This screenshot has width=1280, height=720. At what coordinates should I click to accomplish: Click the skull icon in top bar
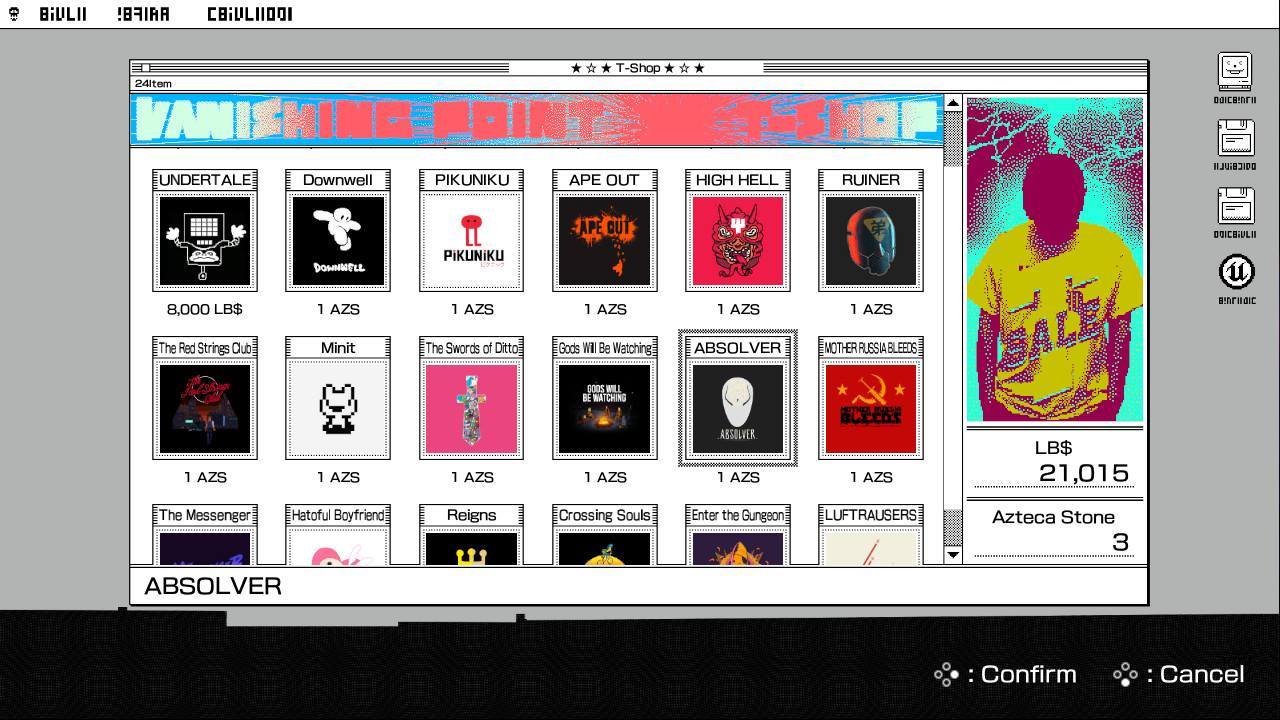pyautogui.click(x=13, y=14)
